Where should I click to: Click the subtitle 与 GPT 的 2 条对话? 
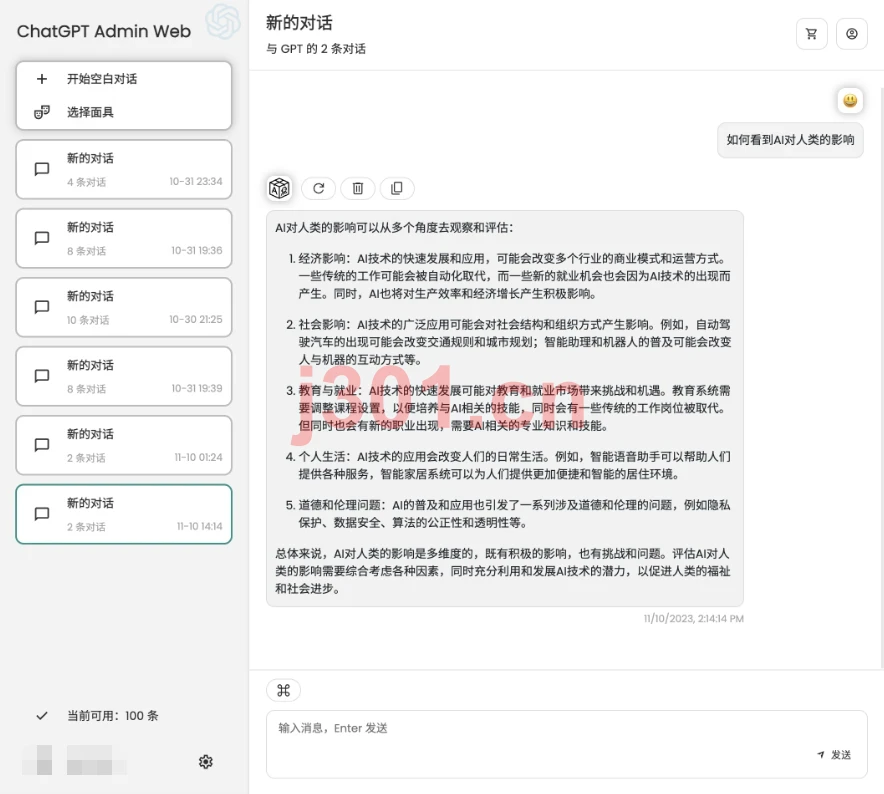pyautogui.click(x=316, y=49)
